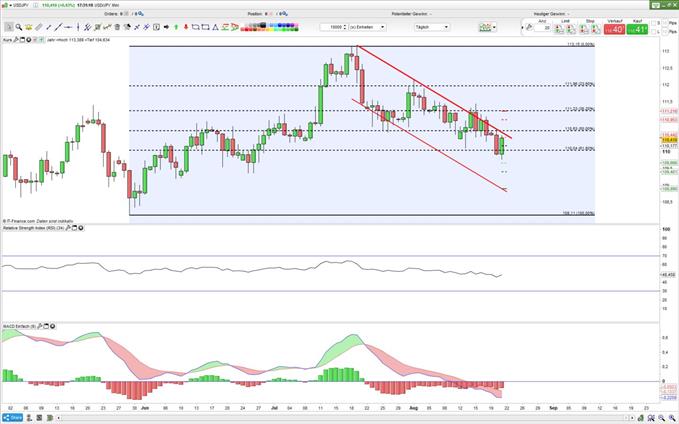This screenshot has height=424, width=679.
Task: Select the black right arrow tool
Action: pyautogui.click(x=166, y=27)
